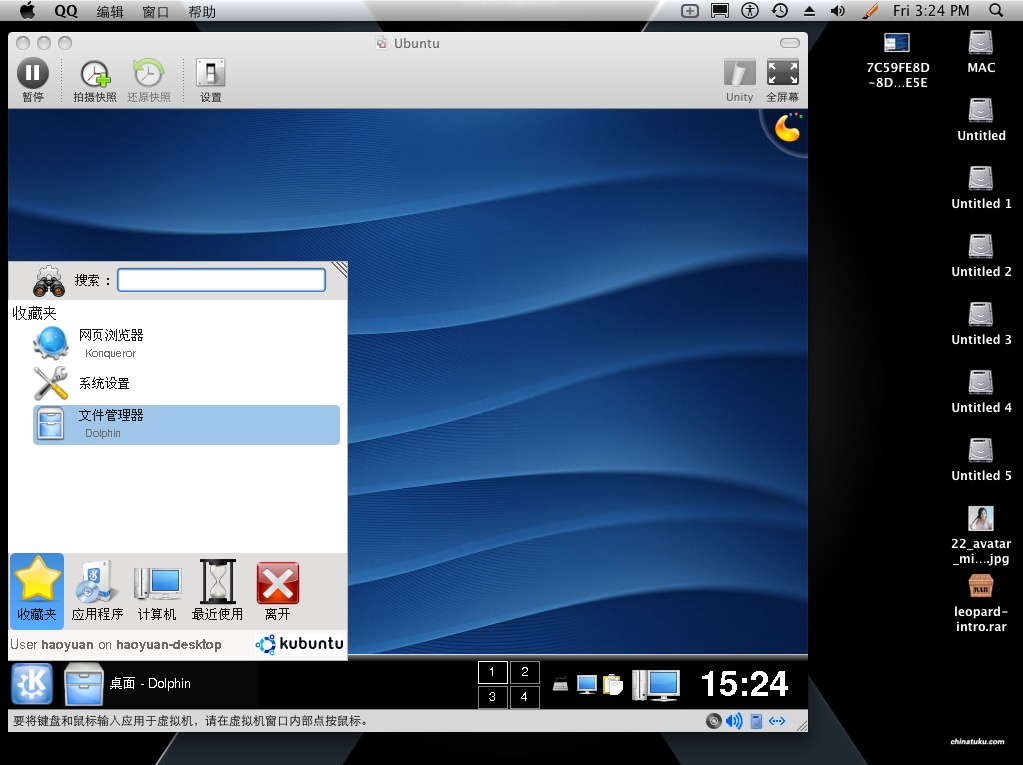Screen dimensions: 1023x765
Task: Open Spotlight search magnifier
Action: pyautogui.click(x=996, y=10)
